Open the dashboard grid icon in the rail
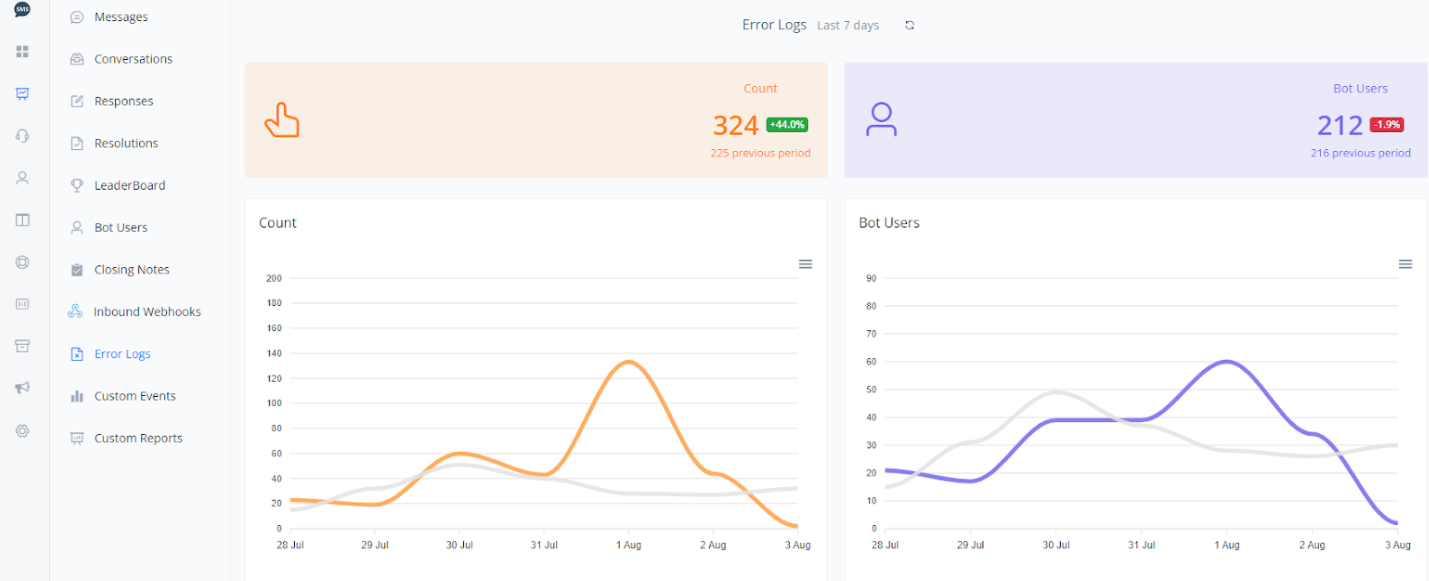 [22, 51]
